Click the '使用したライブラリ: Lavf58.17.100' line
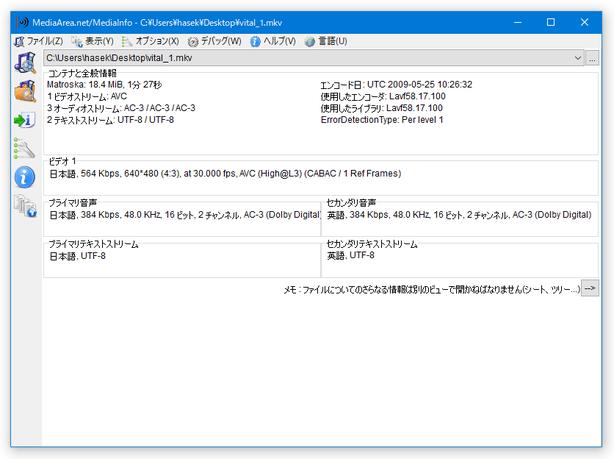This screenshot has height=459, width=614. (x=382, y=108)
